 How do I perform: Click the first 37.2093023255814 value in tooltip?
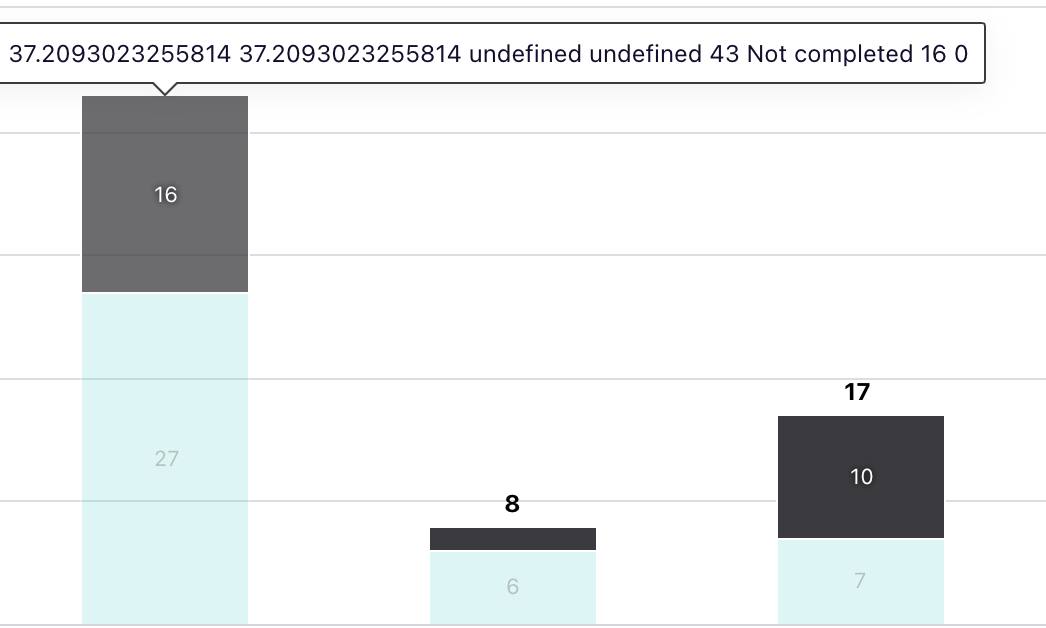pos(120,54)
